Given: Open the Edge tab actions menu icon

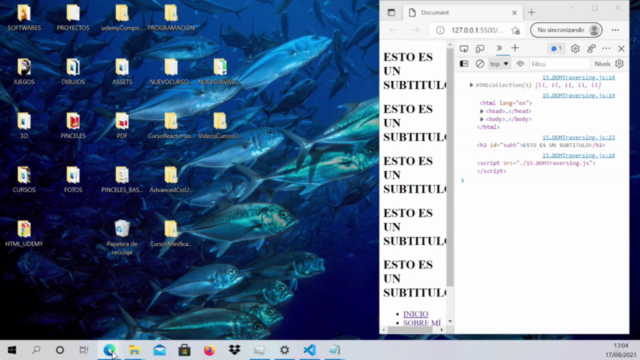Looking at the screenshot, I should 391,13.
